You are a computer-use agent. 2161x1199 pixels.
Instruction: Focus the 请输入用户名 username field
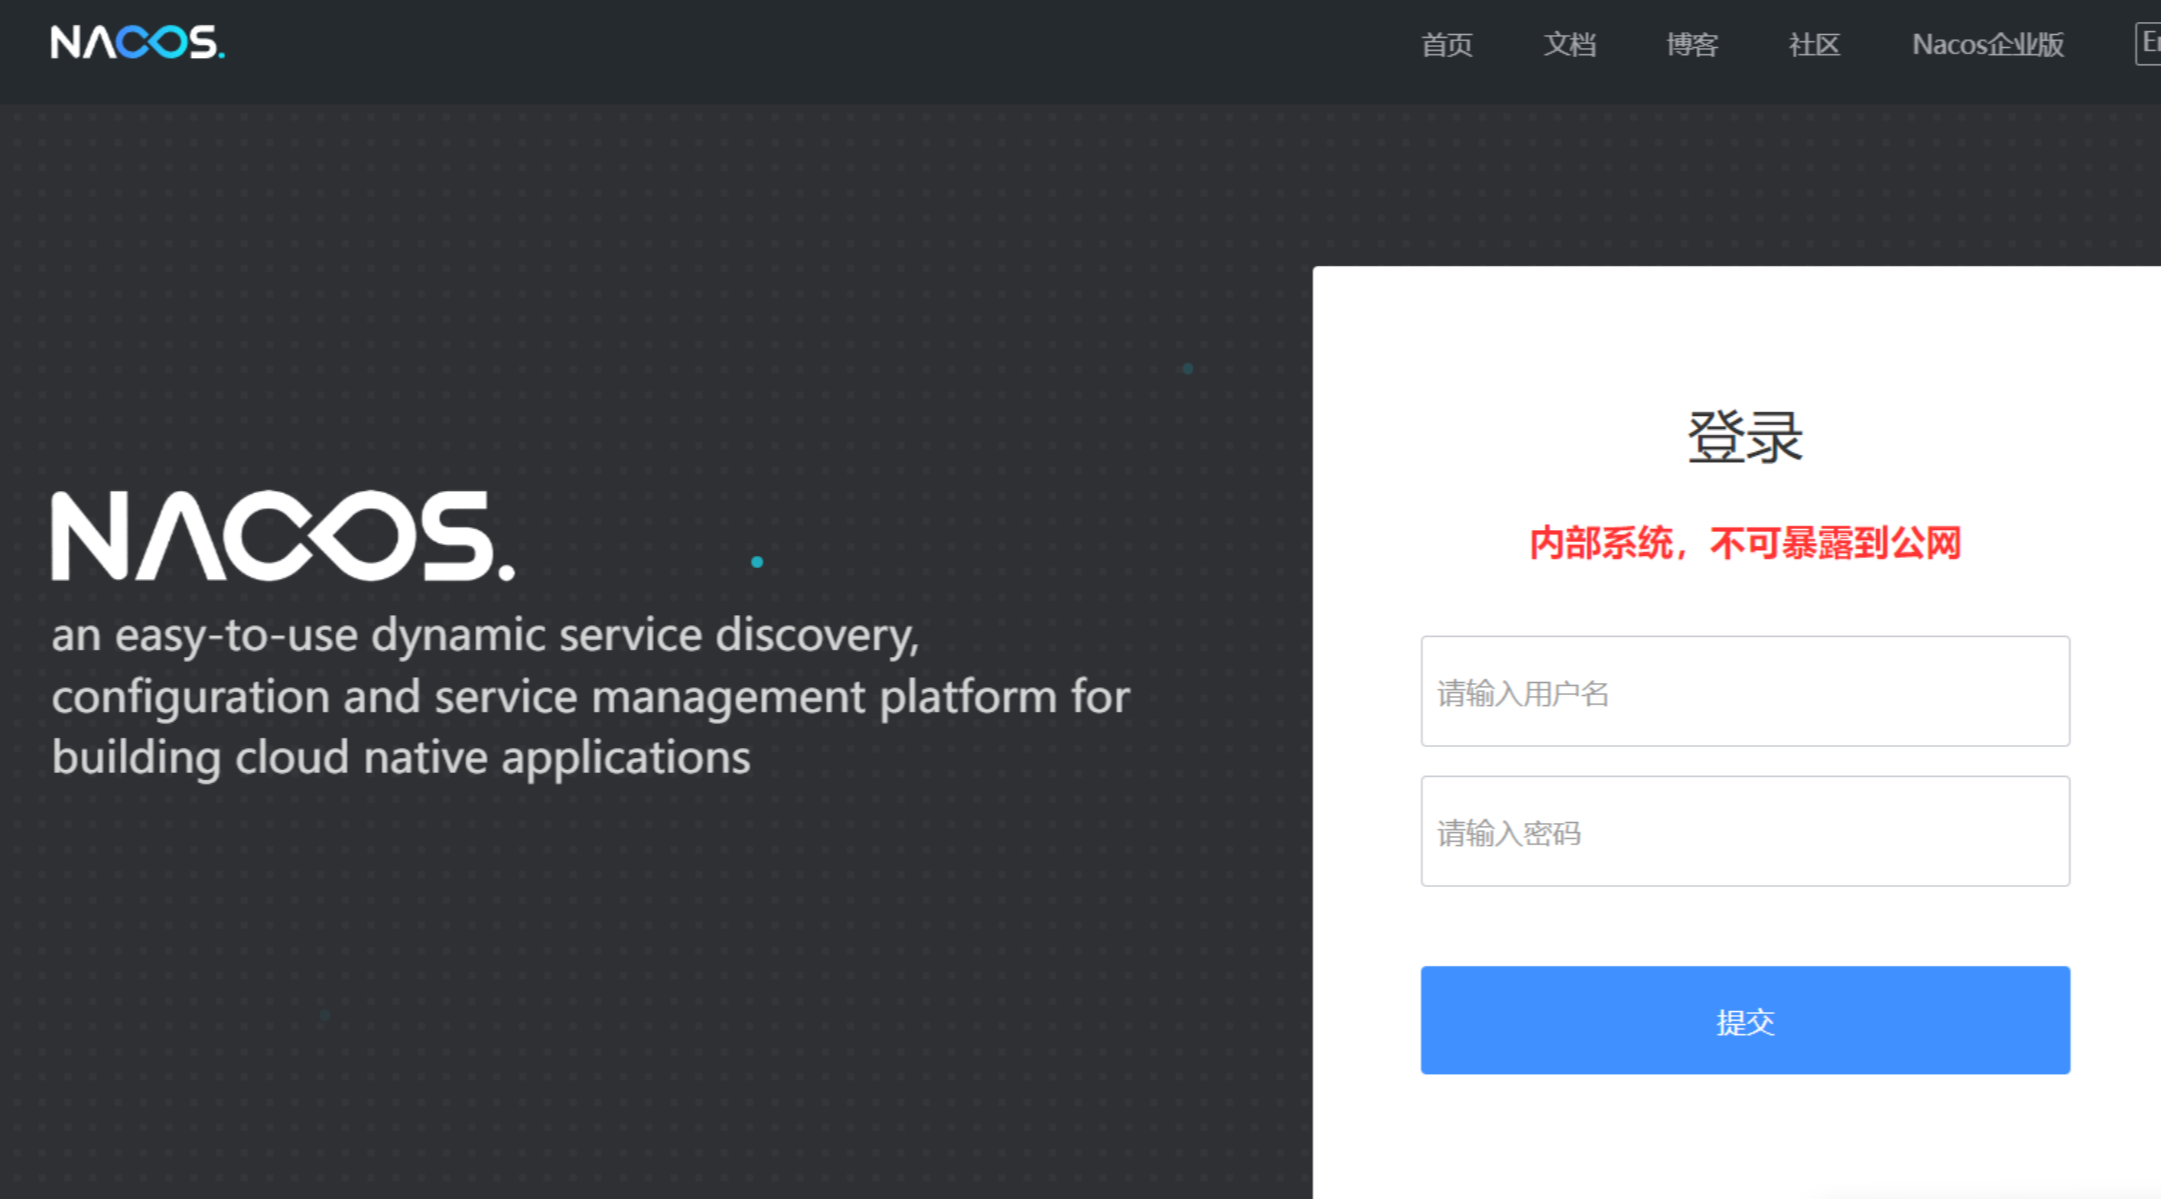(x=1745, y=692)
